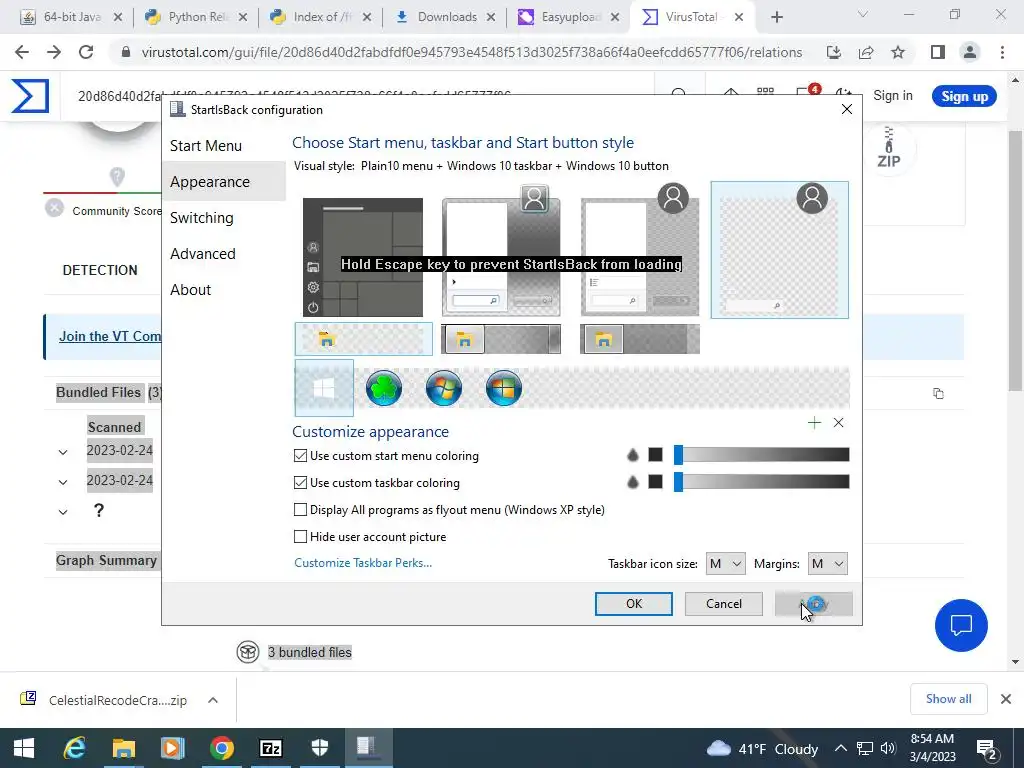1024x768 pixels.
Task: Go to the Switching section
Action: (x=201, y=217)
